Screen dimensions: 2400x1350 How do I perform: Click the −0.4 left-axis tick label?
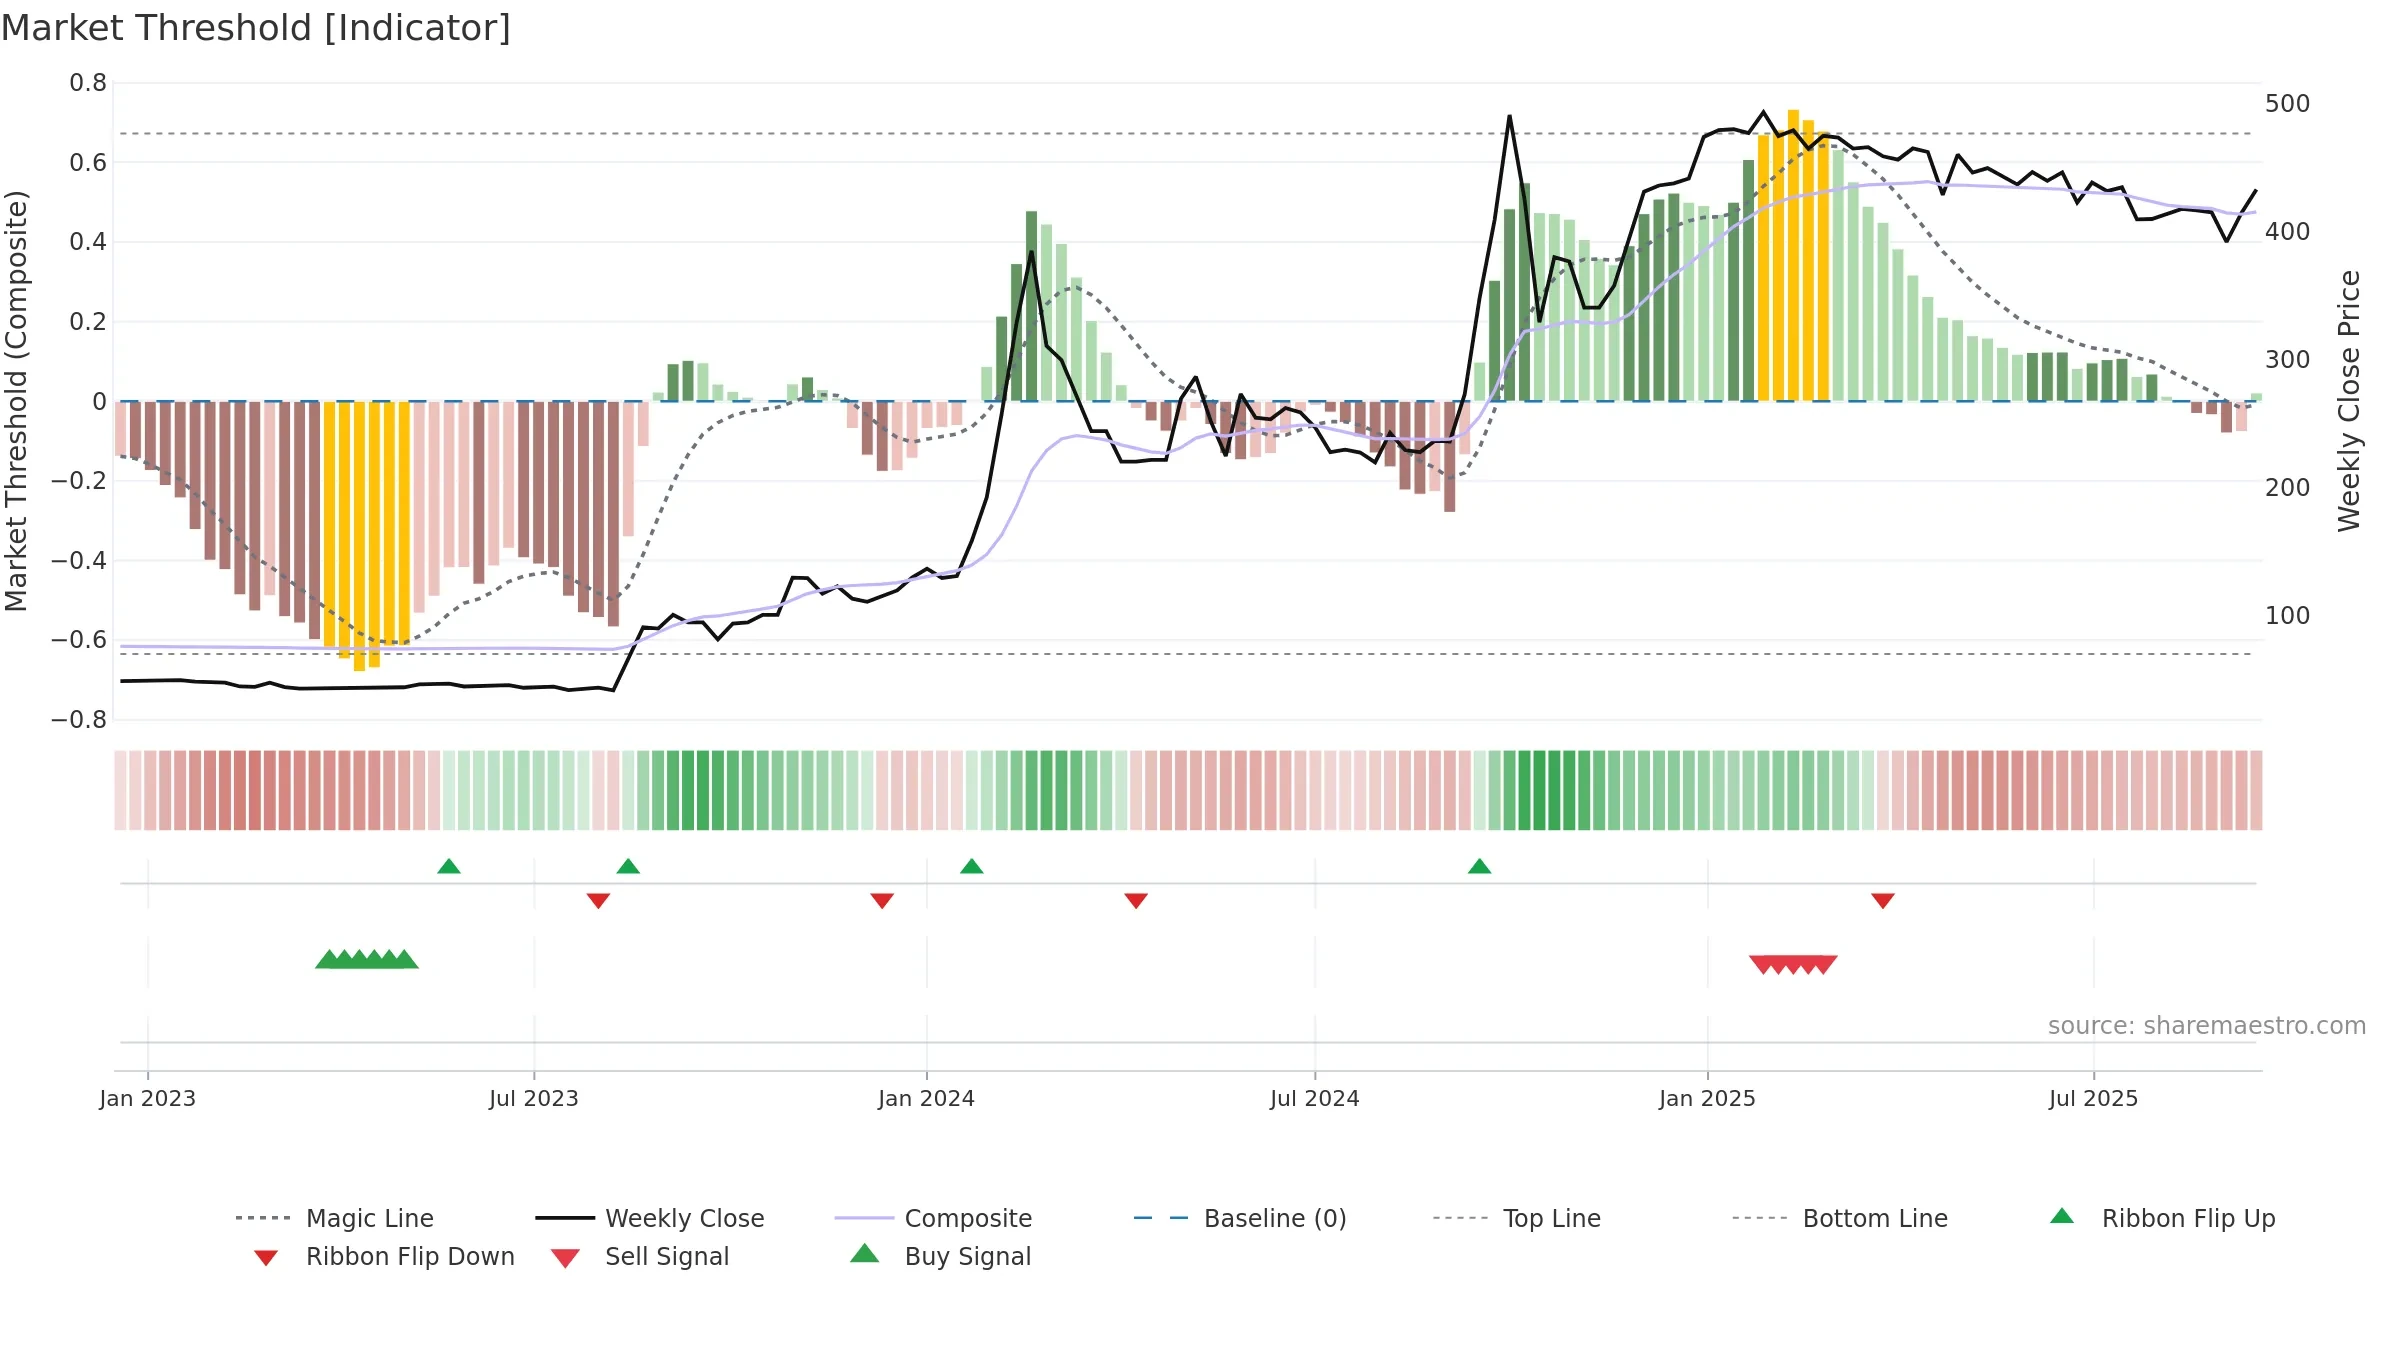point(79,560)
